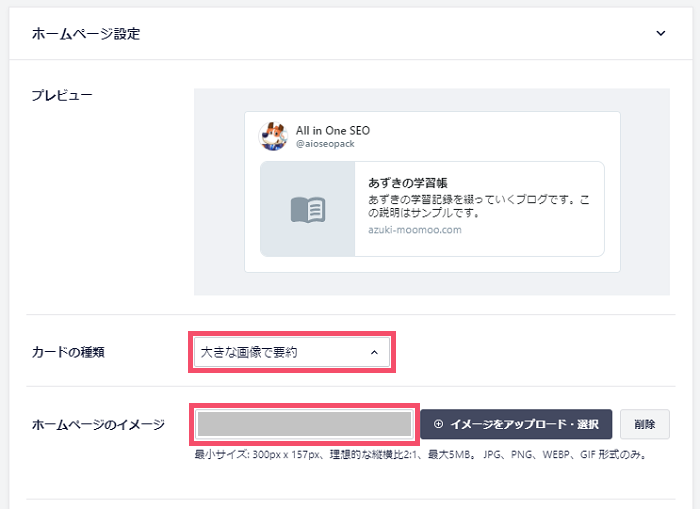700x509 pixels.
Task: Click the 削除 button
Action: click(645, 424)
